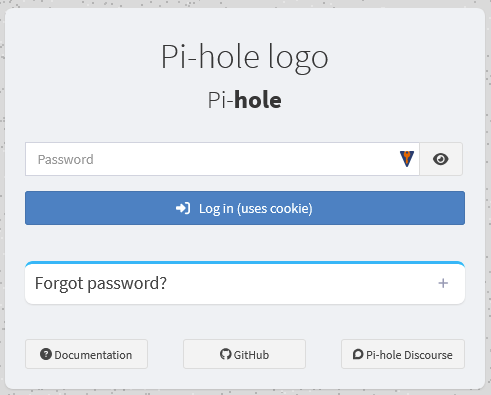Toggle password visibility with the eye icon
The height and width of the screenshot is (395, 491).
click(441, 159)
